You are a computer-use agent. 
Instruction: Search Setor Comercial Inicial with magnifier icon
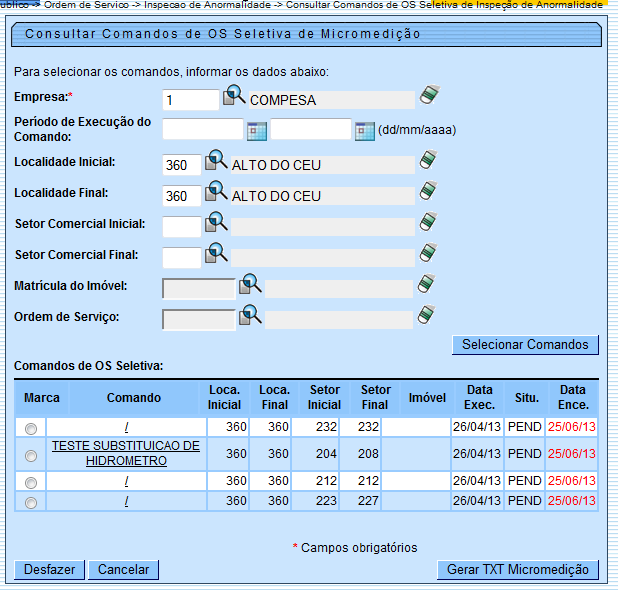(217, 224)
